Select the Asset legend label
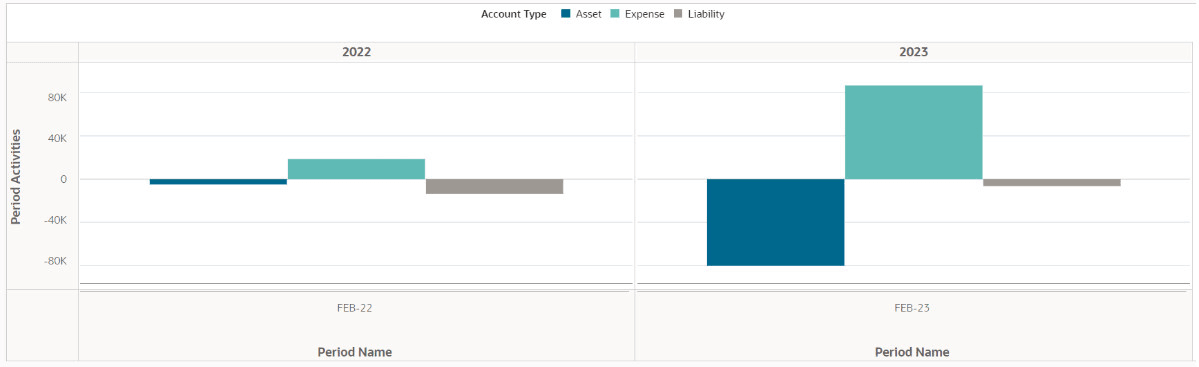 tap(588, 14)
